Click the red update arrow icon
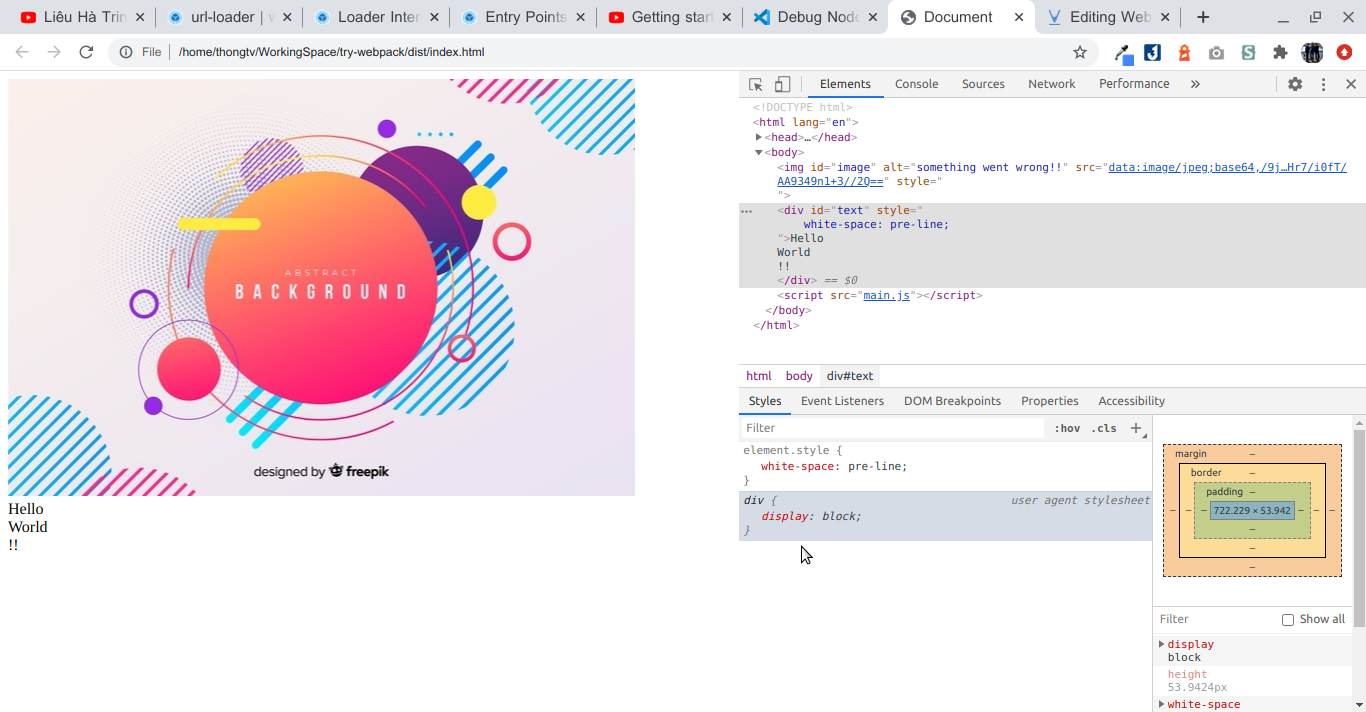 tap(1345, 52)
